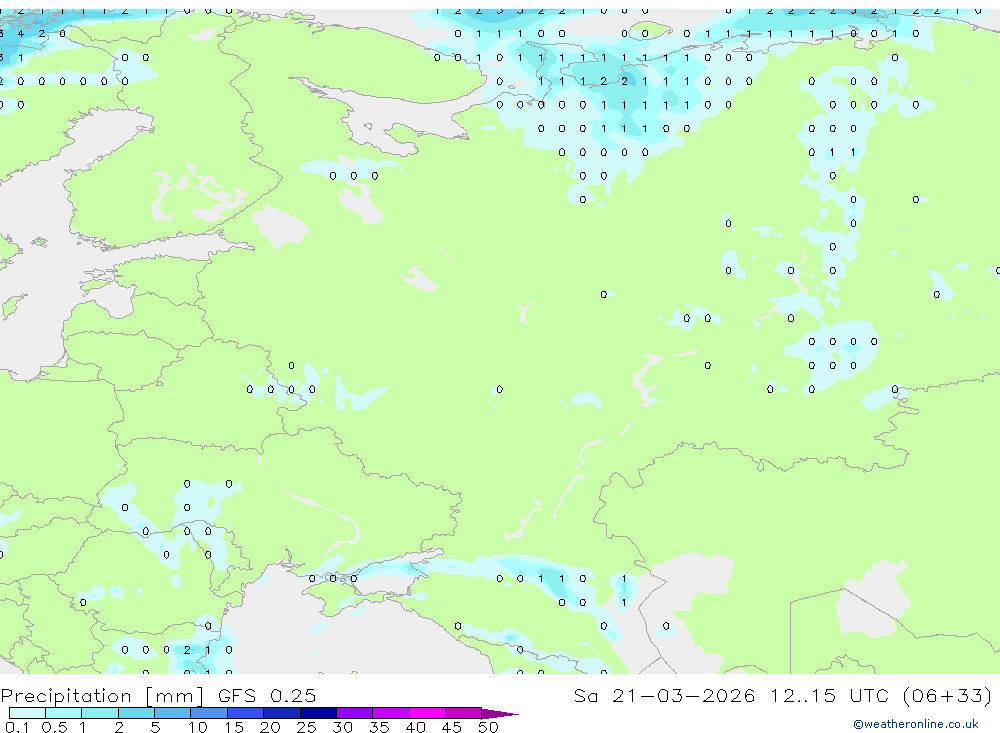This screenshot has height=733, width=1000.
Task: Select the '40' legend scale label
Action: pos(415,727)
